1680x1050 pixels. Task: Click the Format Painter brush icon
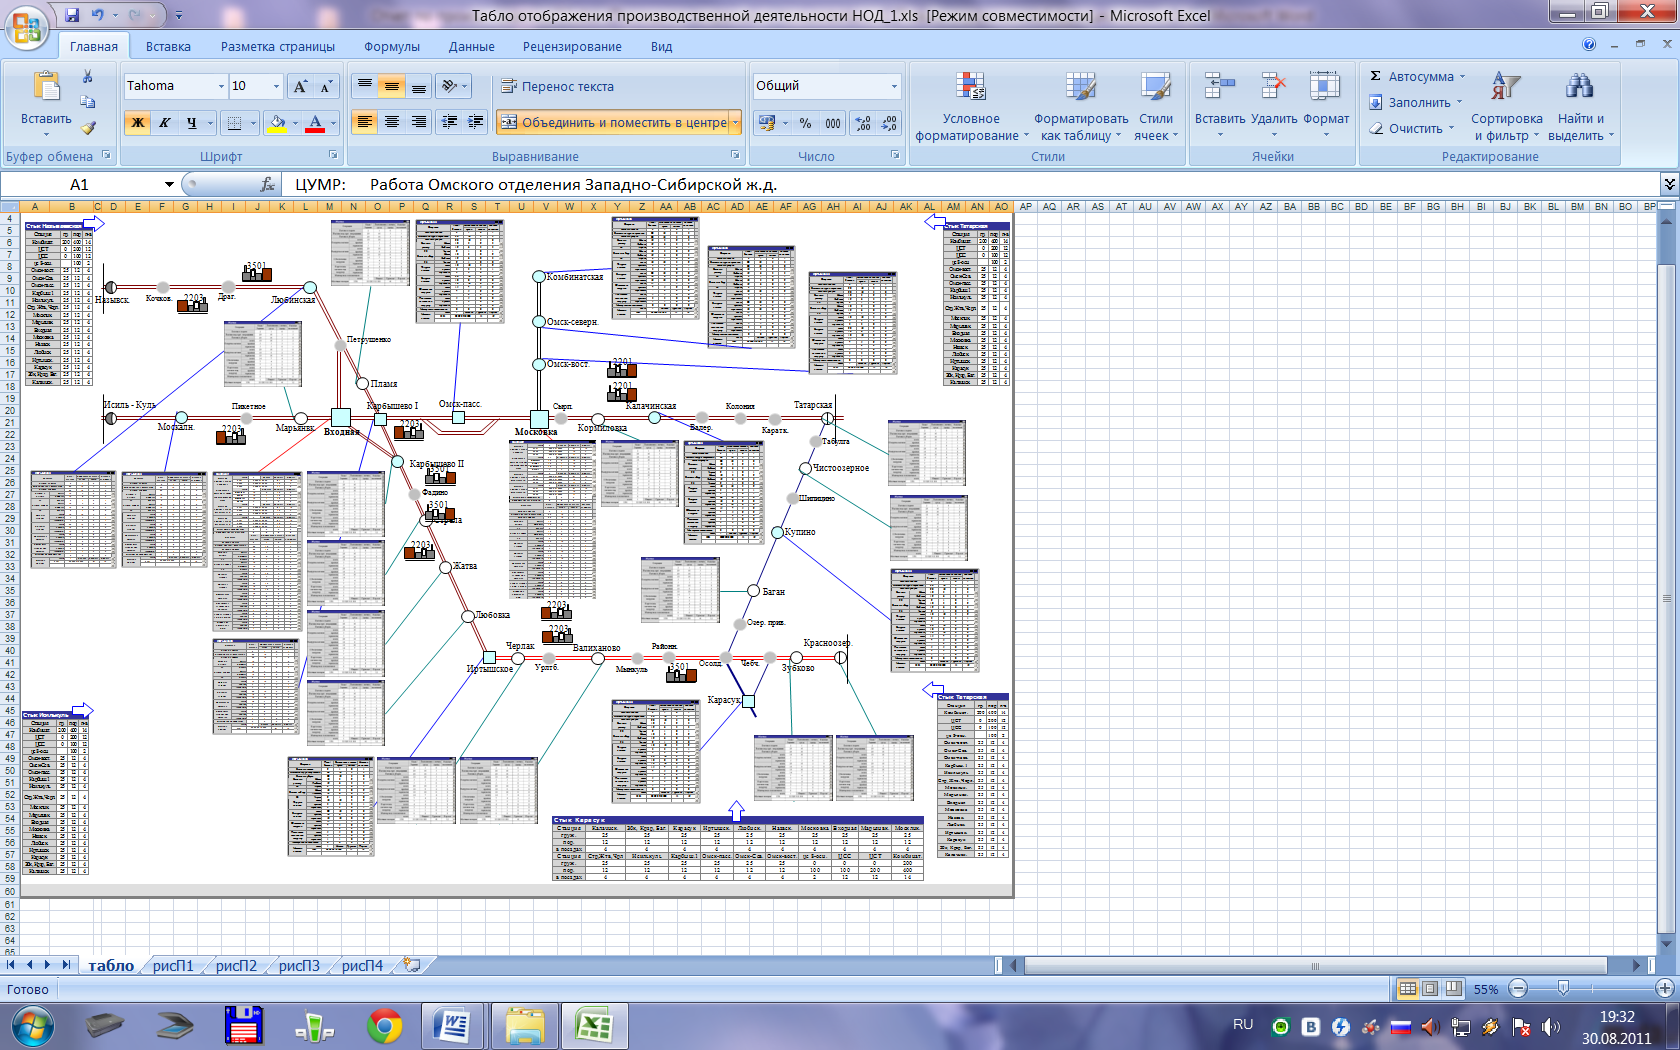click(88, 127)
